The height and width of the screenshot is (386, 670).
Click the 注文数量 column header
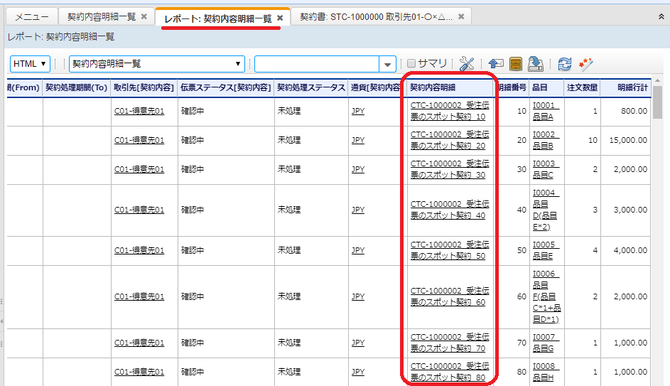point(582,88)
